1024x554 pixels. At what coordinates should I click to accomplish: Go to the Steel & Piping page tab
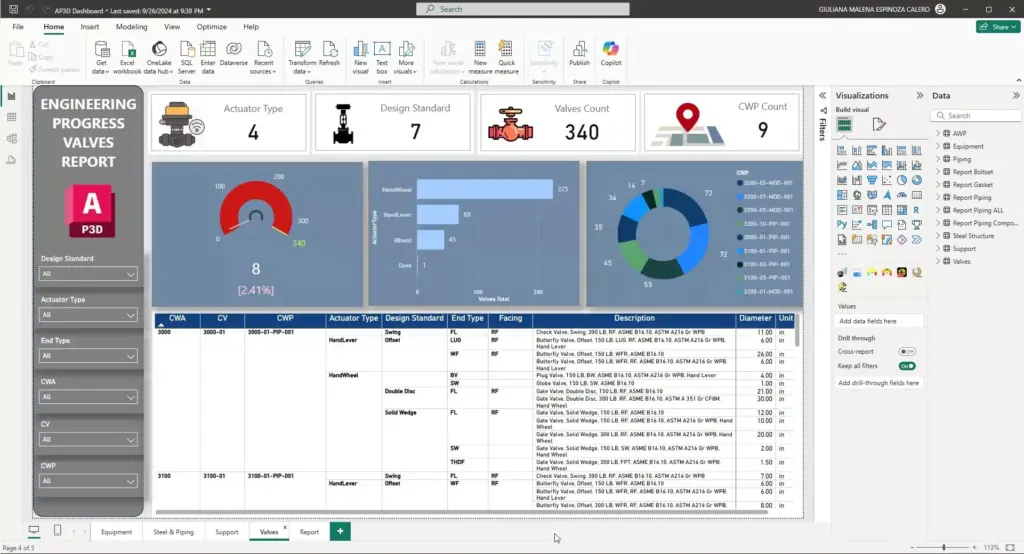174,532
